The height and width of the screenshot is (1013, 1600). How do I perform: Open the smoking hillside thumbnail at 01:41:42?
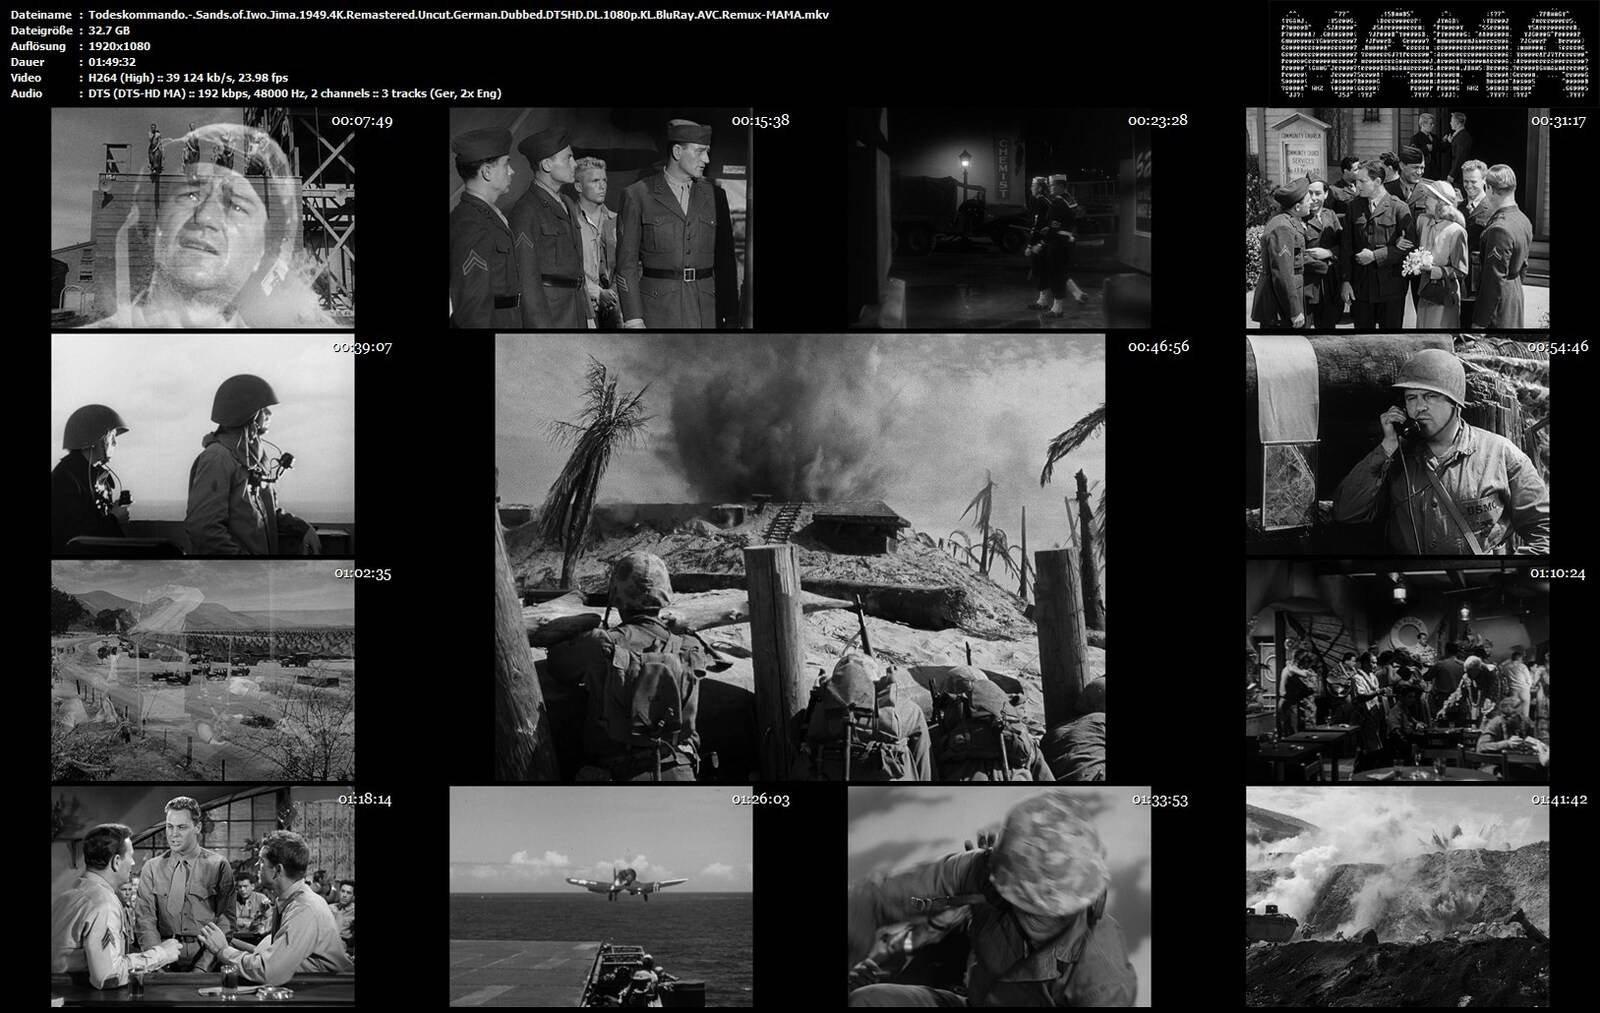1397,897
